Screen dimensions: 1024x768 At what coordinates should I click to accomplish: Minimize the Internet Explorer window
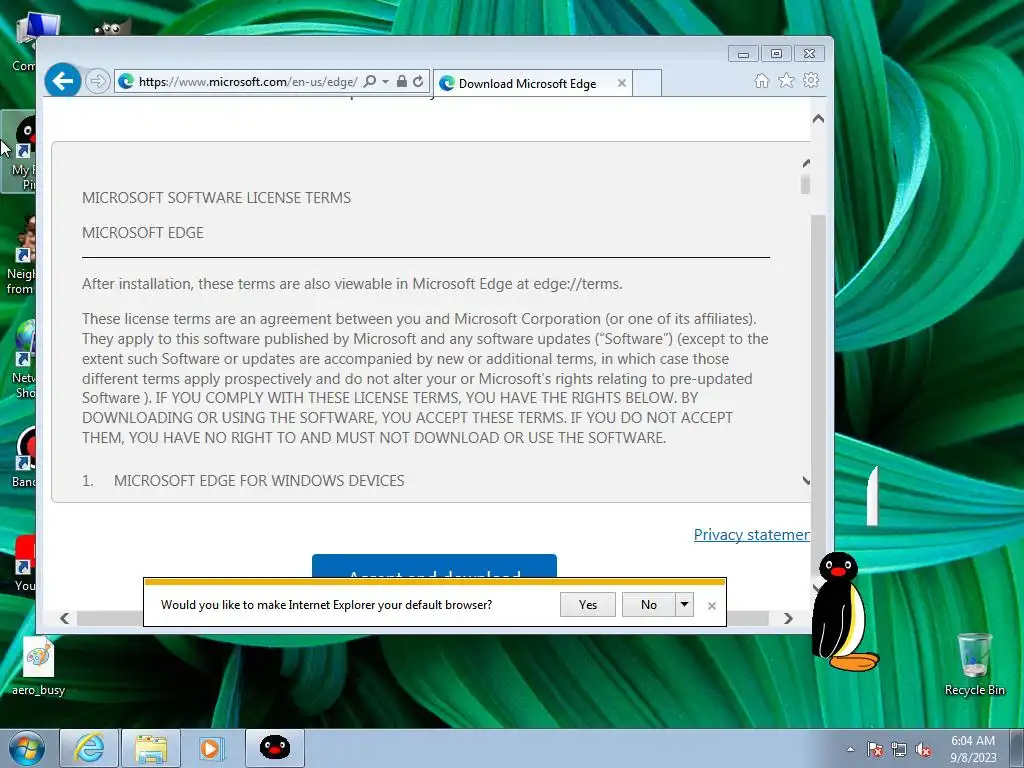743,54
